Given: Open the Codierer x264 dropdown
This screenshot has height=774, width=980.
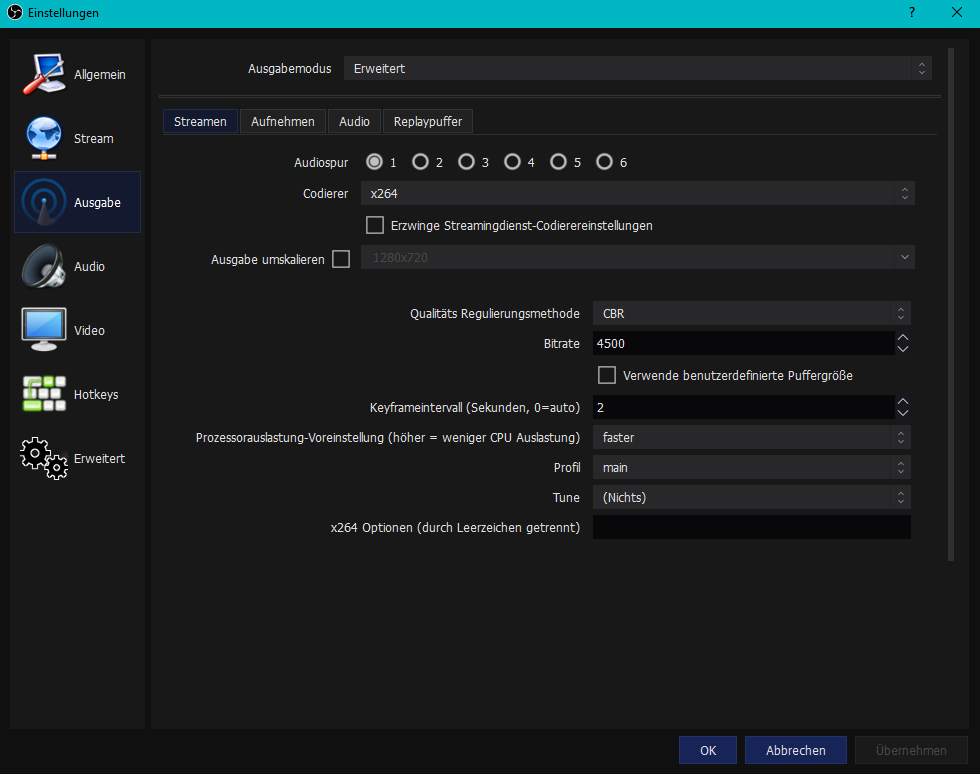Looking at the screenshot, I should coord(638,194).
